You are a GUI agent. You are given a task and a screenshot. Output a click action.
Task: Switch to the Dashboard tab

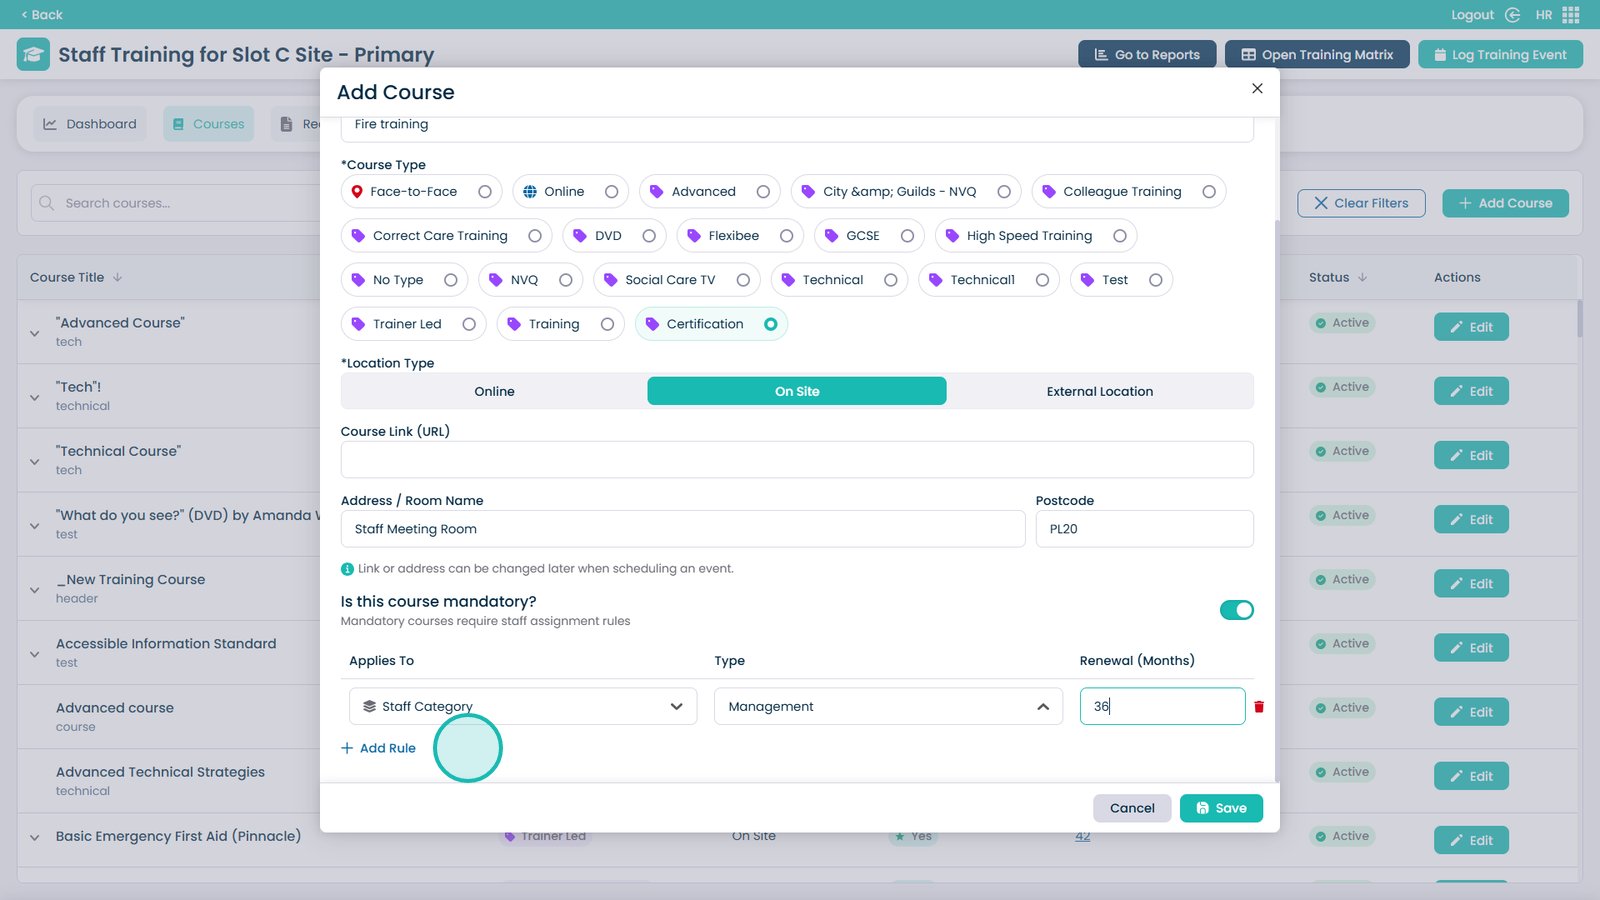click(x=90, y=124)
